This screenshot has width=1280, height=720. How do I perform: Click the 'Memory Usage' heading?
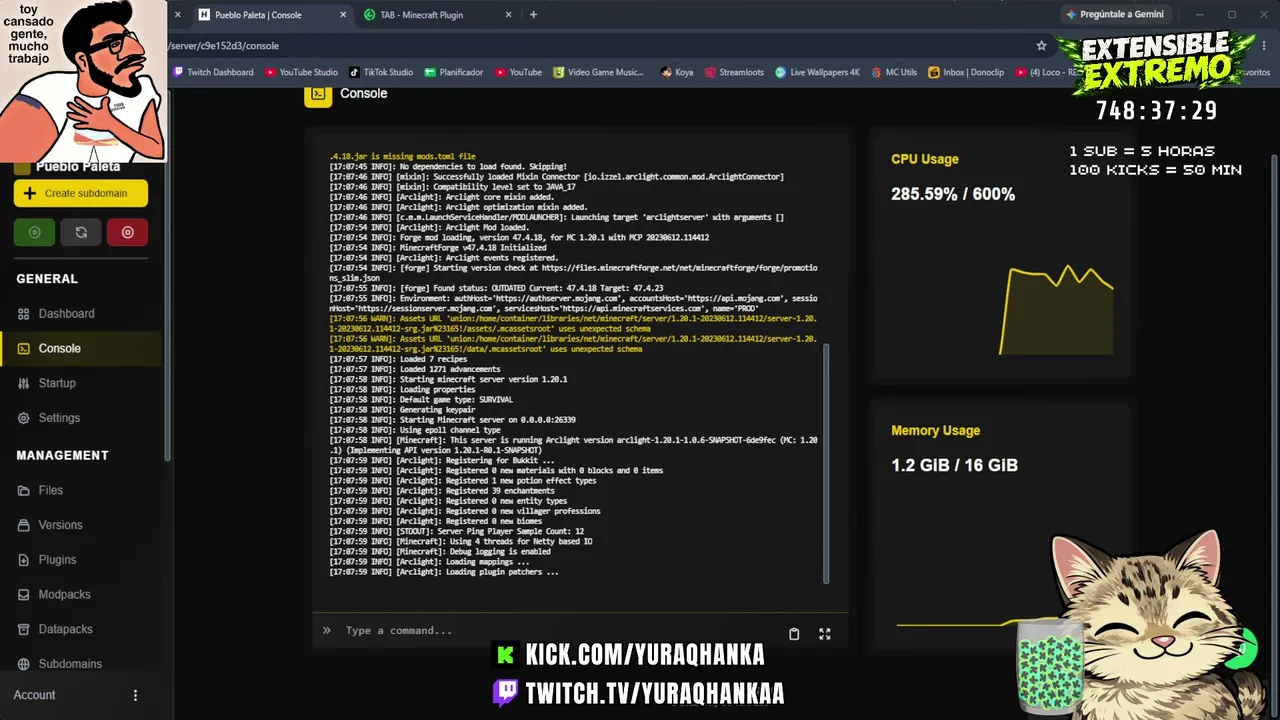pos(935,431)
